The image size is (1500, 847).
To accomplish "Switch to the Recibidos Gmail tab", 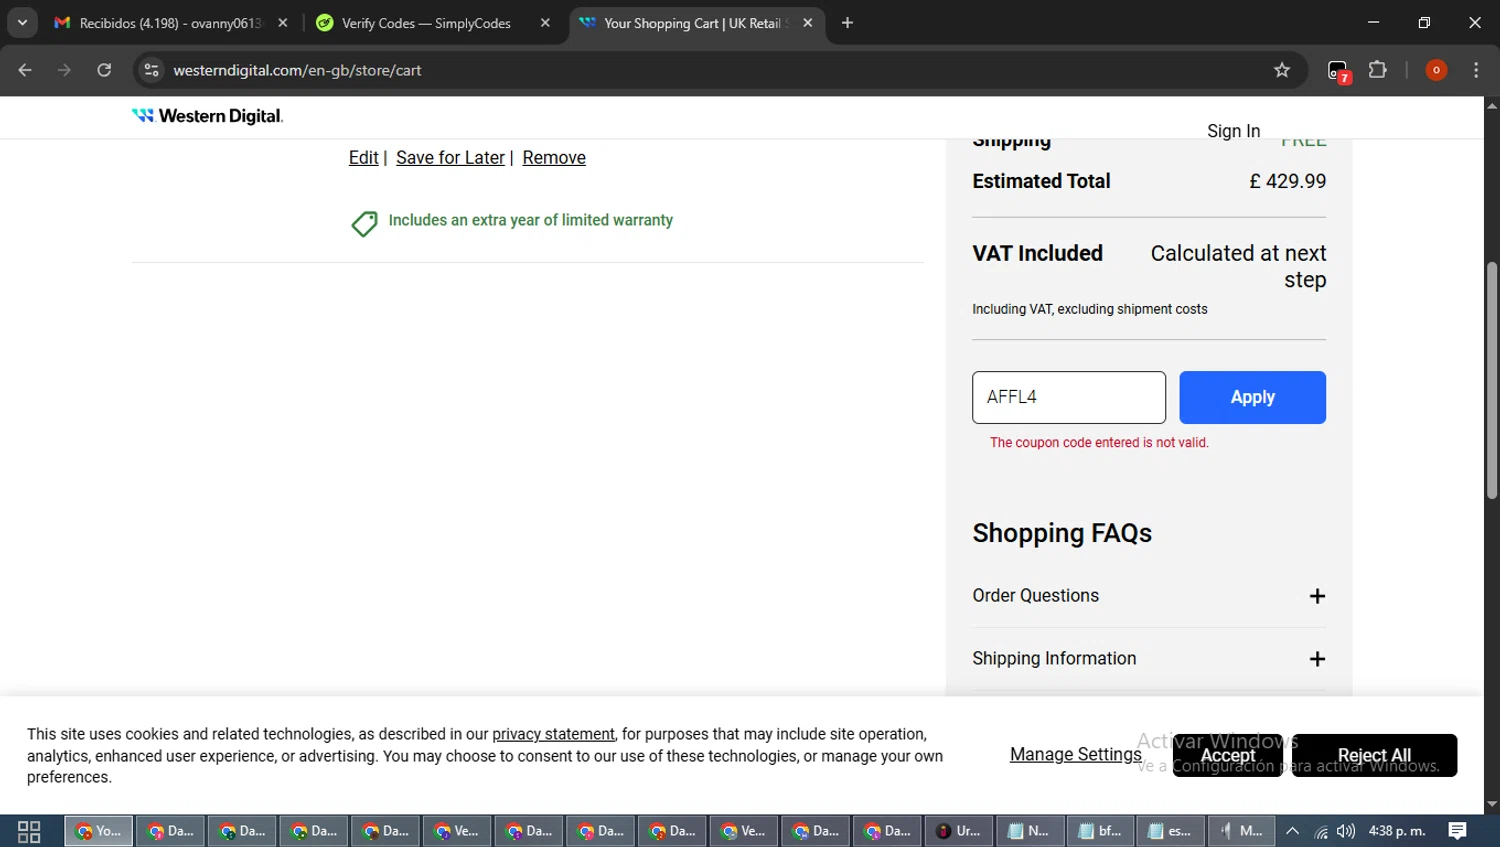I will (171, 22).
